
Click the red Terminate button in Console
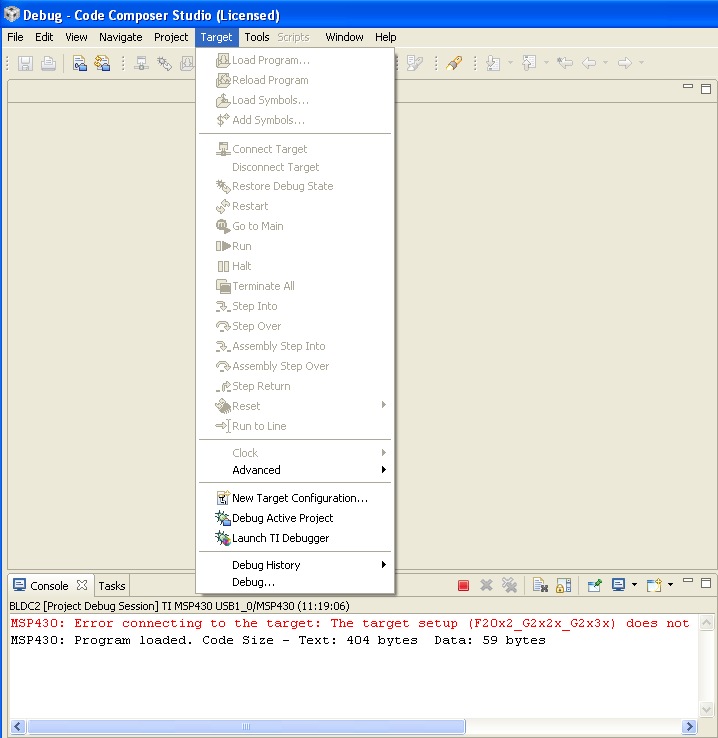(x=463, y=585)
